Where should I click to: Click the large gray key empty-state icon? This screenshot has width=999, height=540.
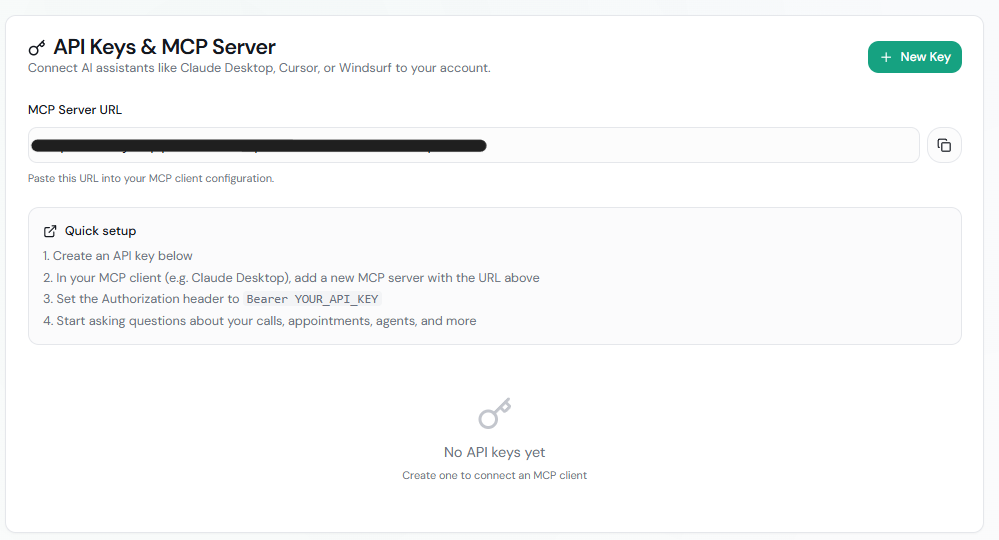494,414
